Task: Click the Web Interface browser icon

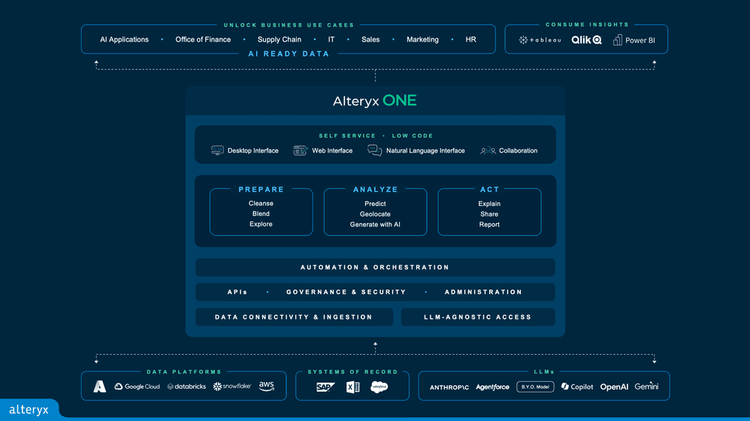Action: click(x=300, y=151)
